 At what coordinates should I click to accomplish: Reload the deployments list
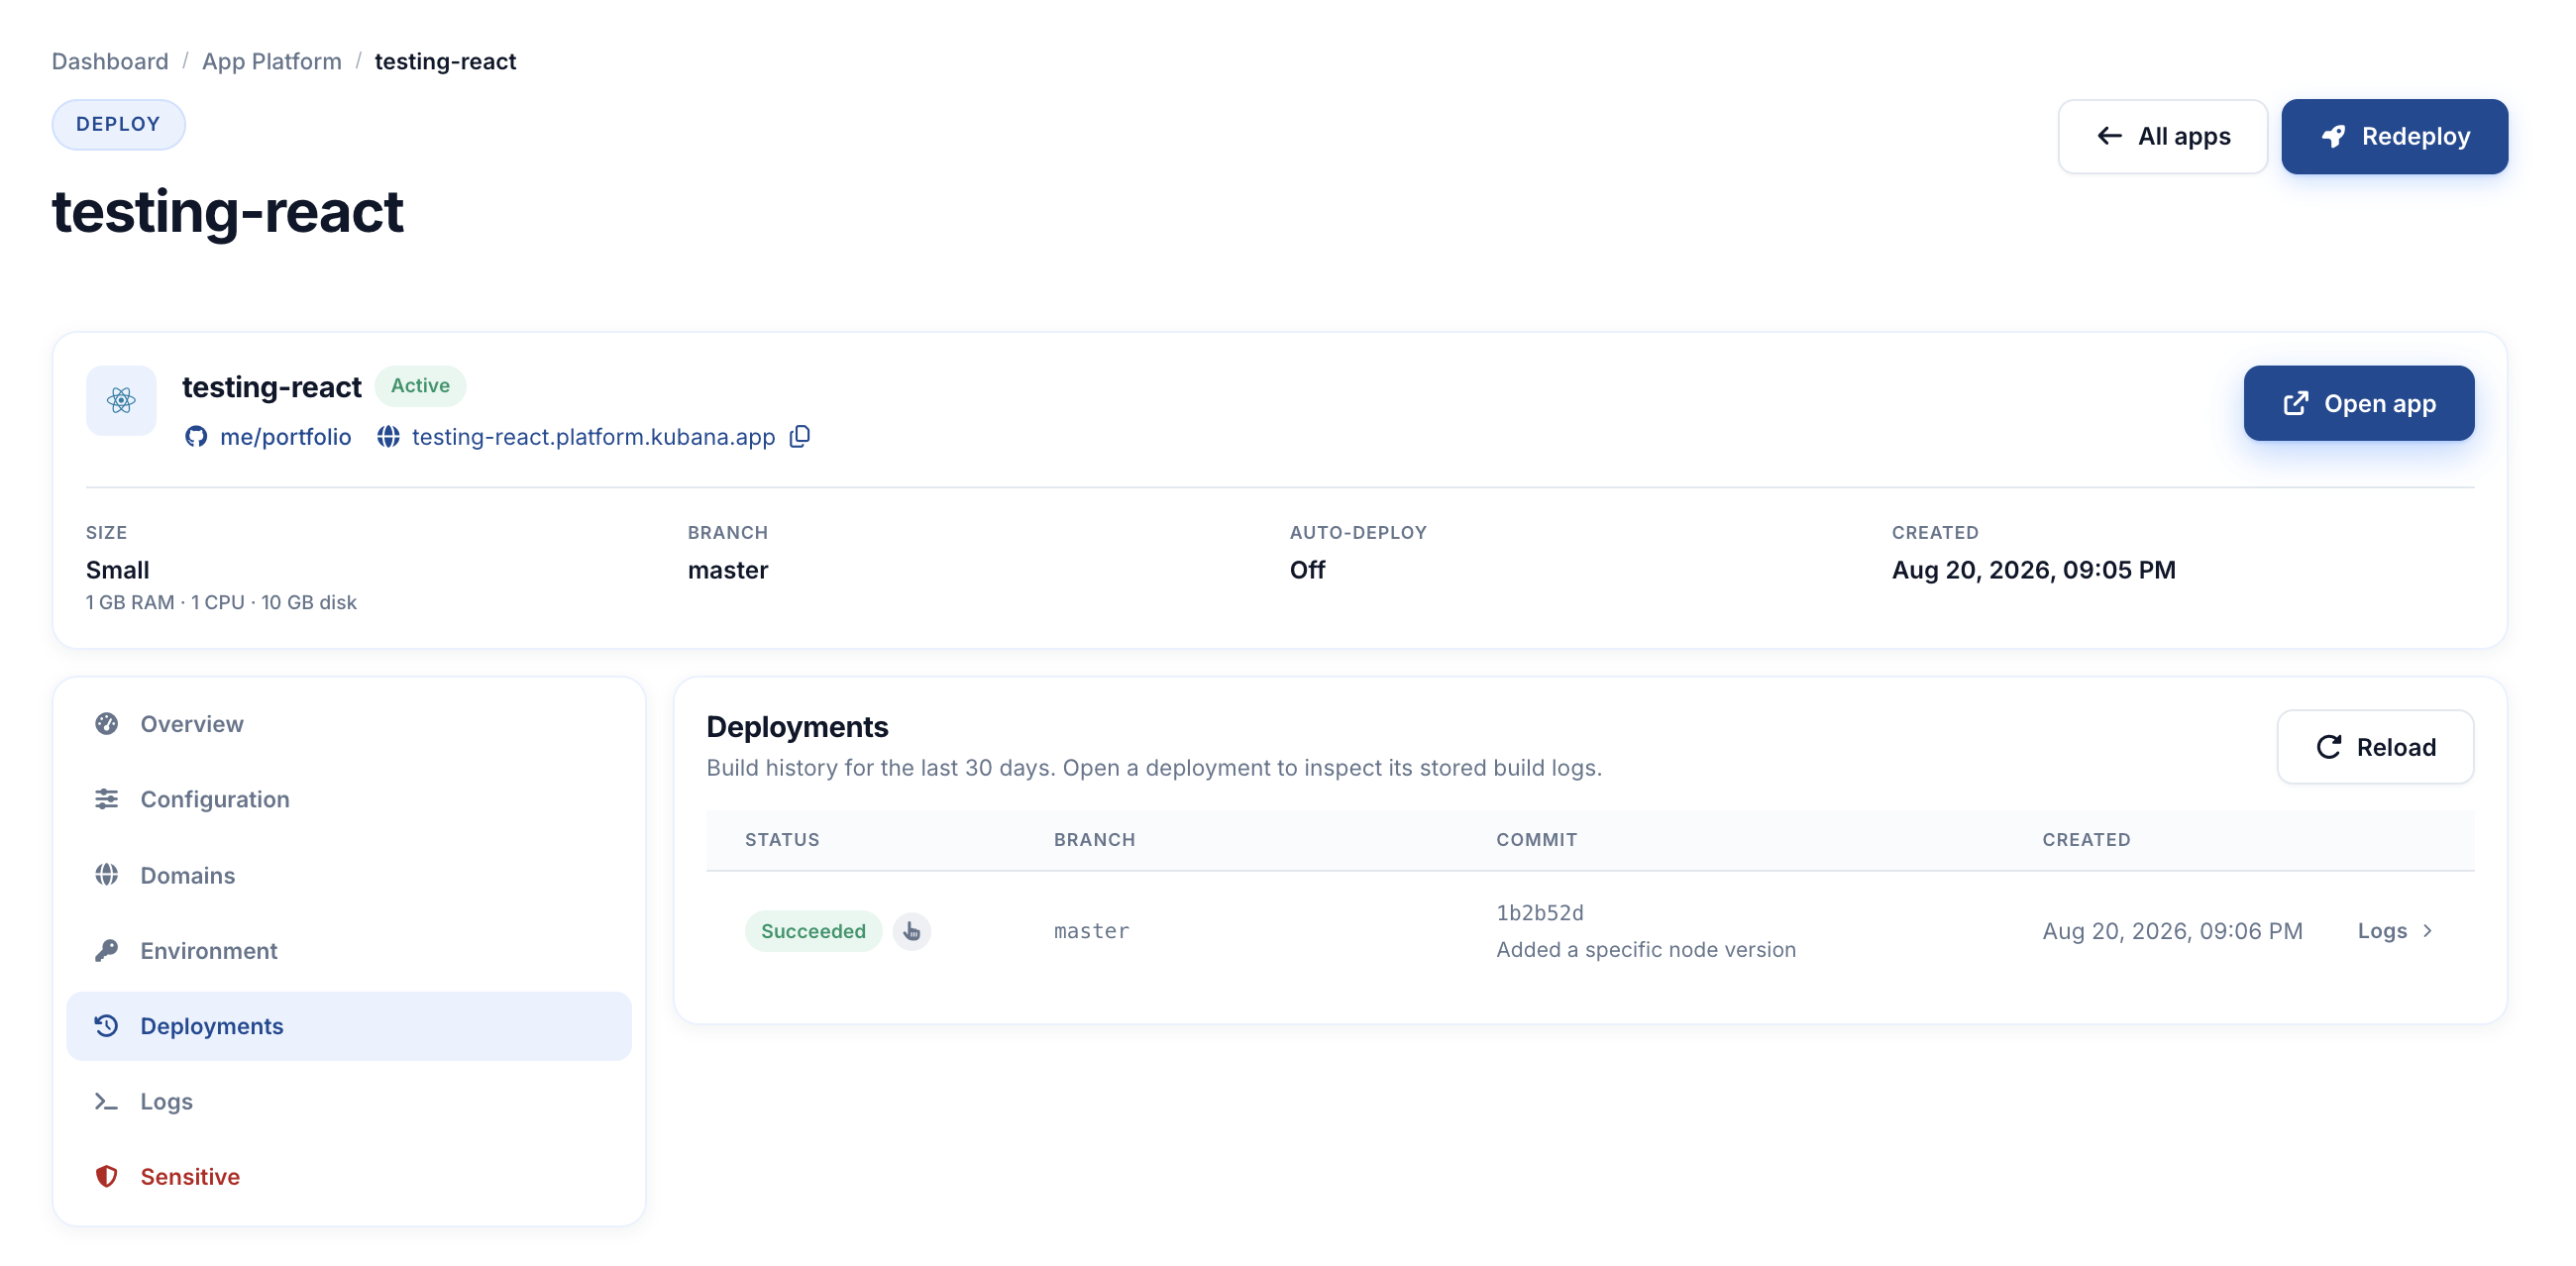2375,747
